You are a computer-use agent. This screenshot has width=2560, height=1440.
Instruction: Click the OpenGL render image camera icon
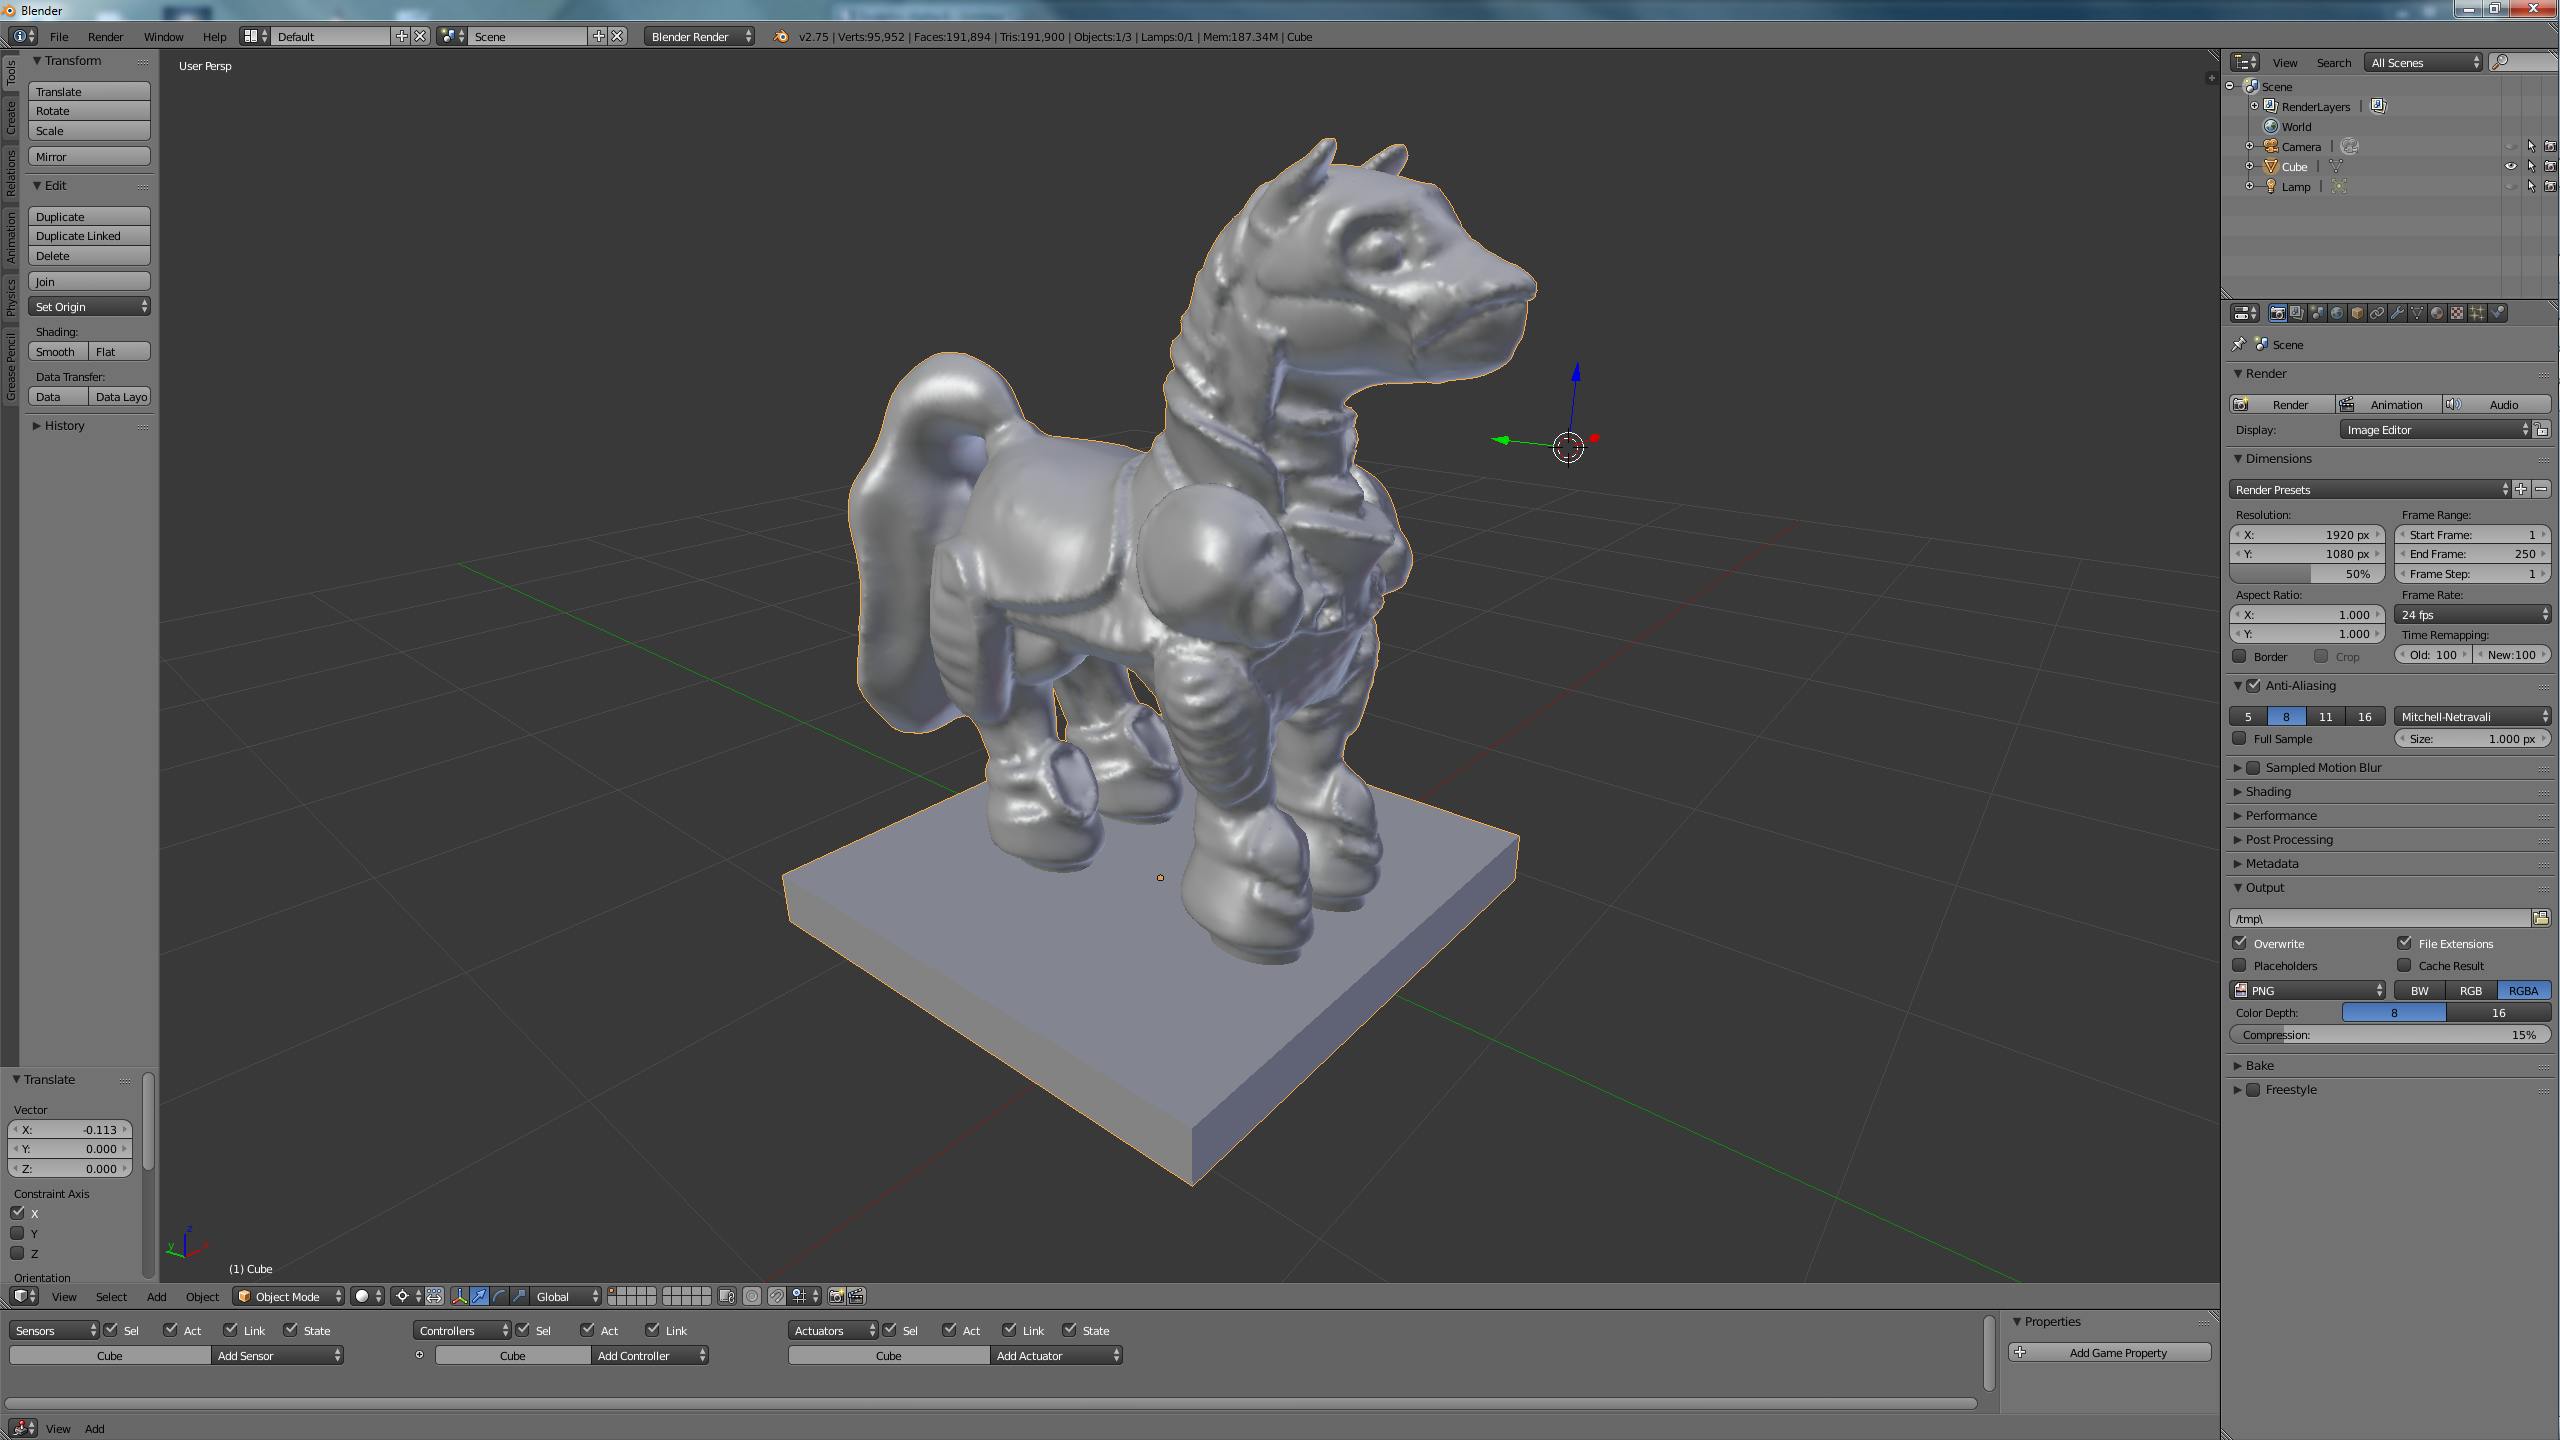pos(836,1296)
